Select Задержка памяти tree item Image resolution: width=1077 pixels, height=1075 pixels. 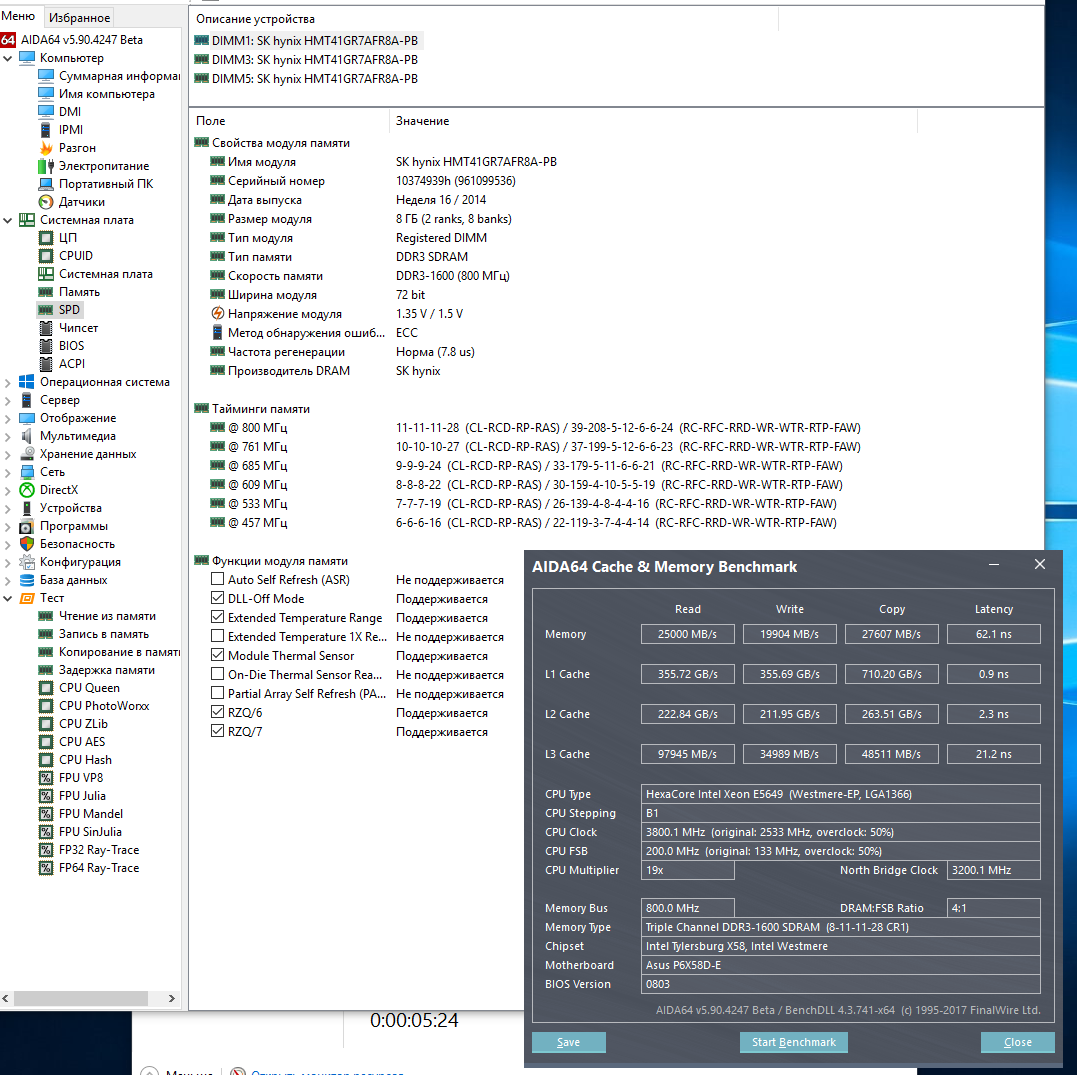[106, 670]
